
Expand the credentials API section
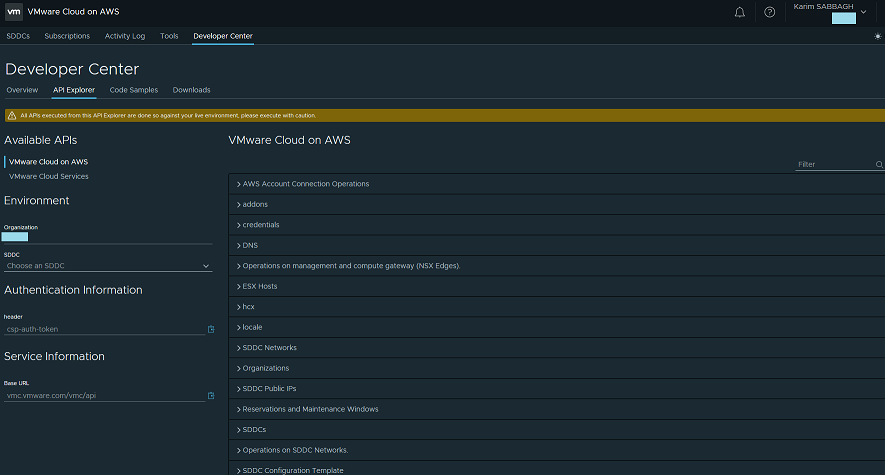tap(260, 225)
